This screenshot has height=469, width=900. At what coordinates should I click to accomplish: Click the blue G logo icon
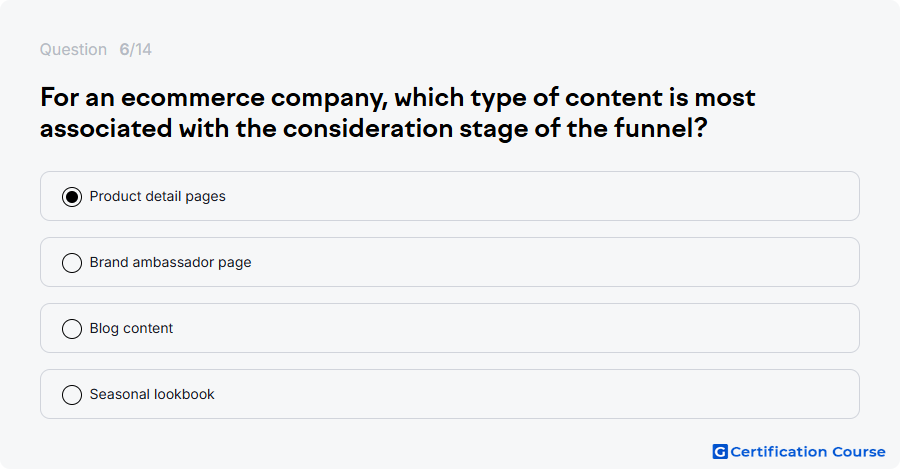720,452
